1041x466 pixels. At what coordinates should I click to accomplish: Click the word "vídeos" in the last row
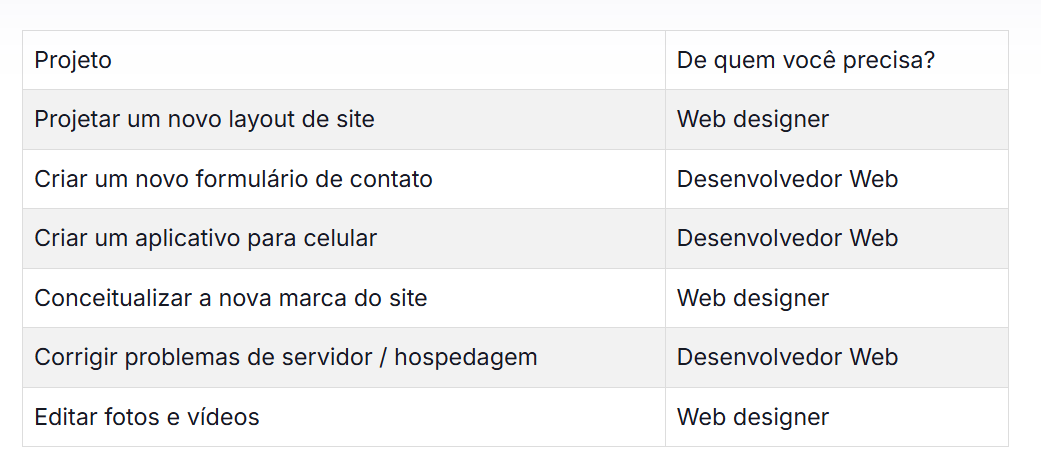pyautogui.click(x=228, y=417)
